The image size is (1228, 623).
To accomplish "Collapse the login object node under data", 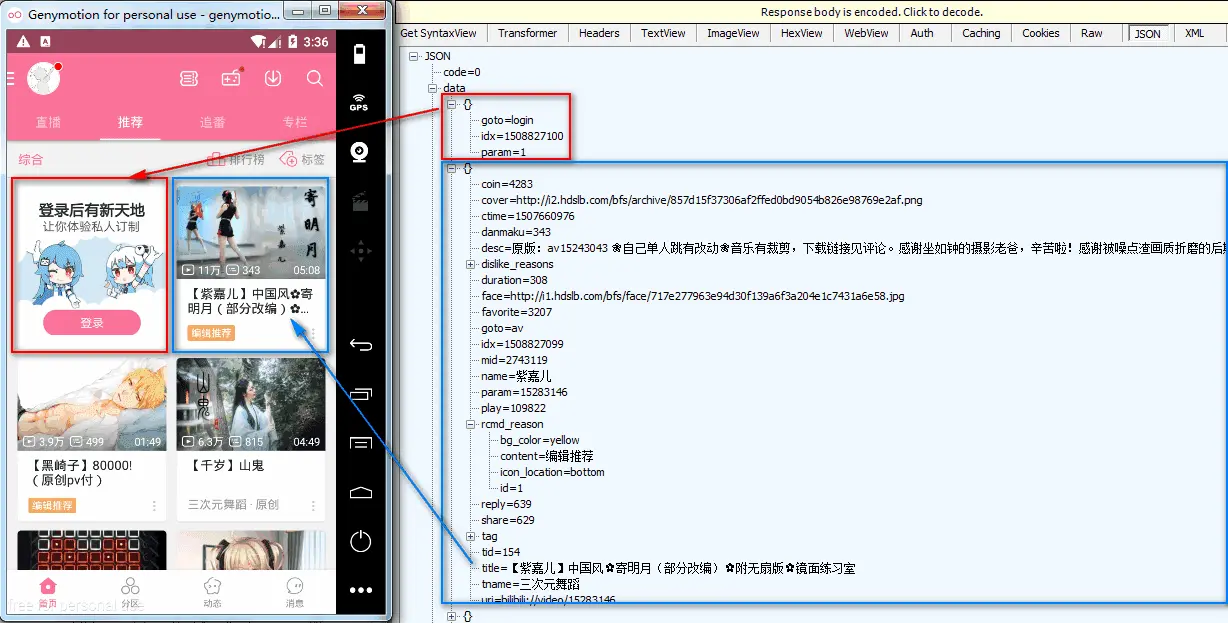I will [x=452, y=105].
